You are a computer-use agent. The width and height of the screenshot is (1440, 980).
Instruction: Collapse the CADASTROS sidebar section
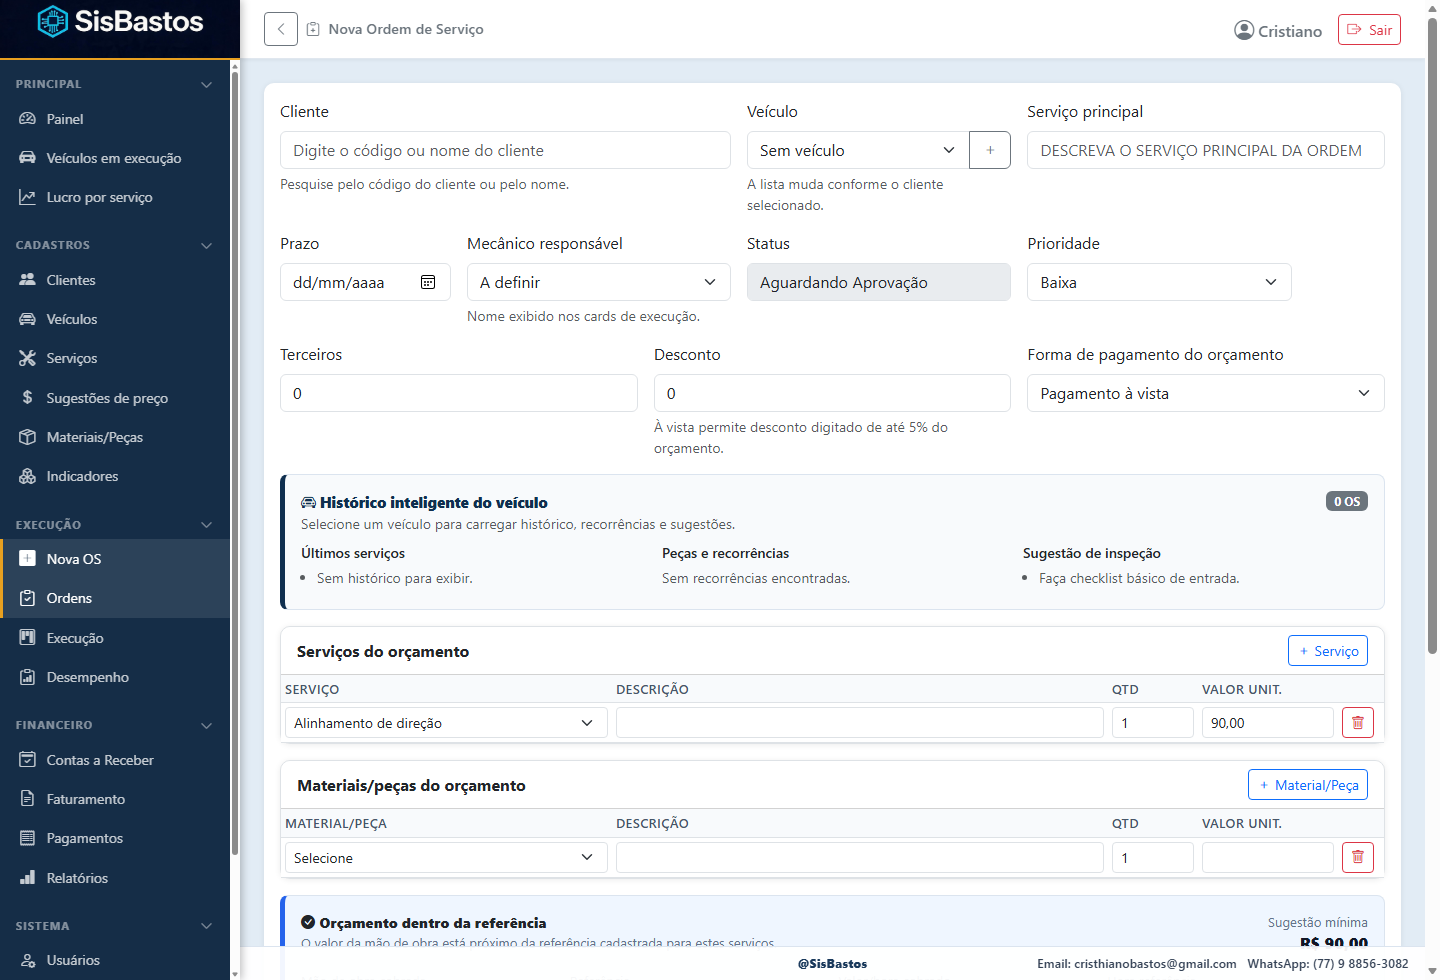tap(207, 245)
